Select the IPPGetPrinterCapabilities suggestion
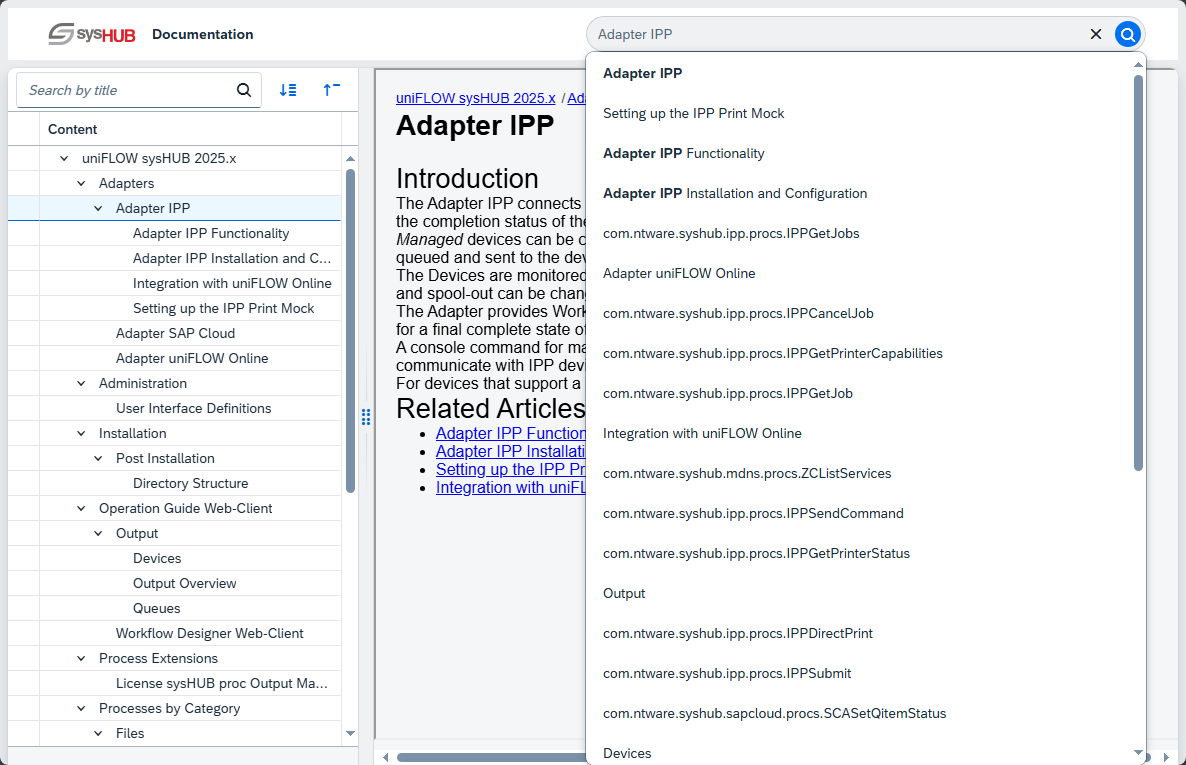 tap(860, 353)
